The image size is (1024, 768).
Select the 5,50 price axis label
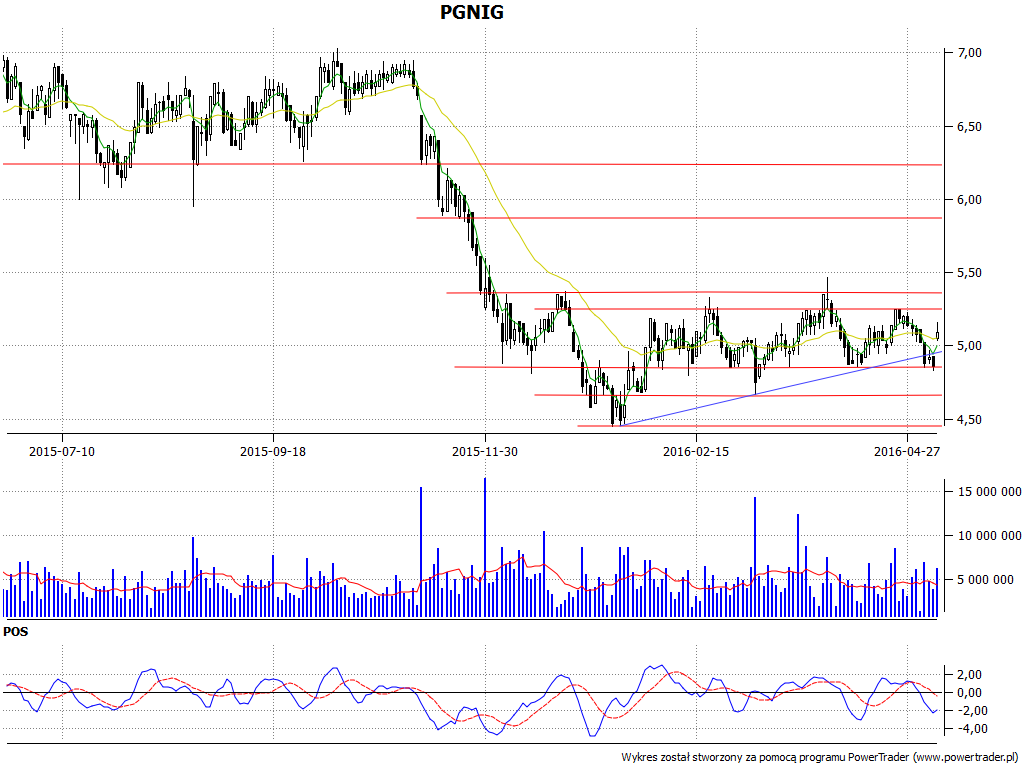coord(969,273)
